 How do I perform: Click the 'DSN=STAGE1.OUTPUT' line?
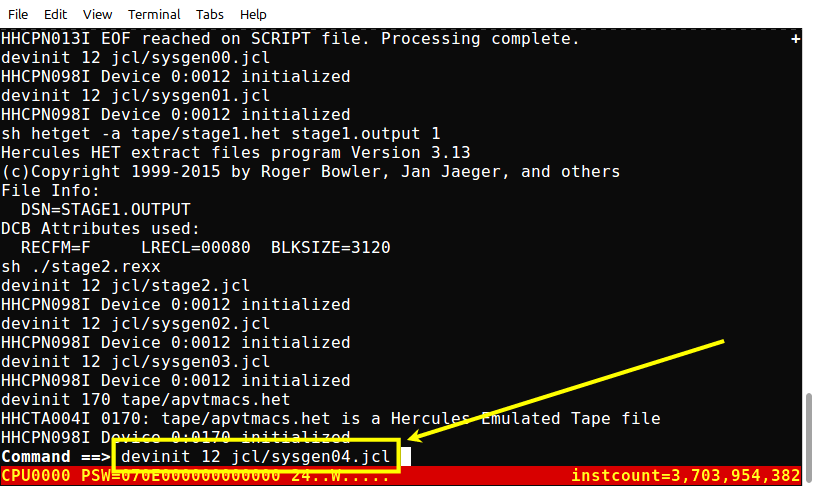pyautogui.click(x=106, y=209)
